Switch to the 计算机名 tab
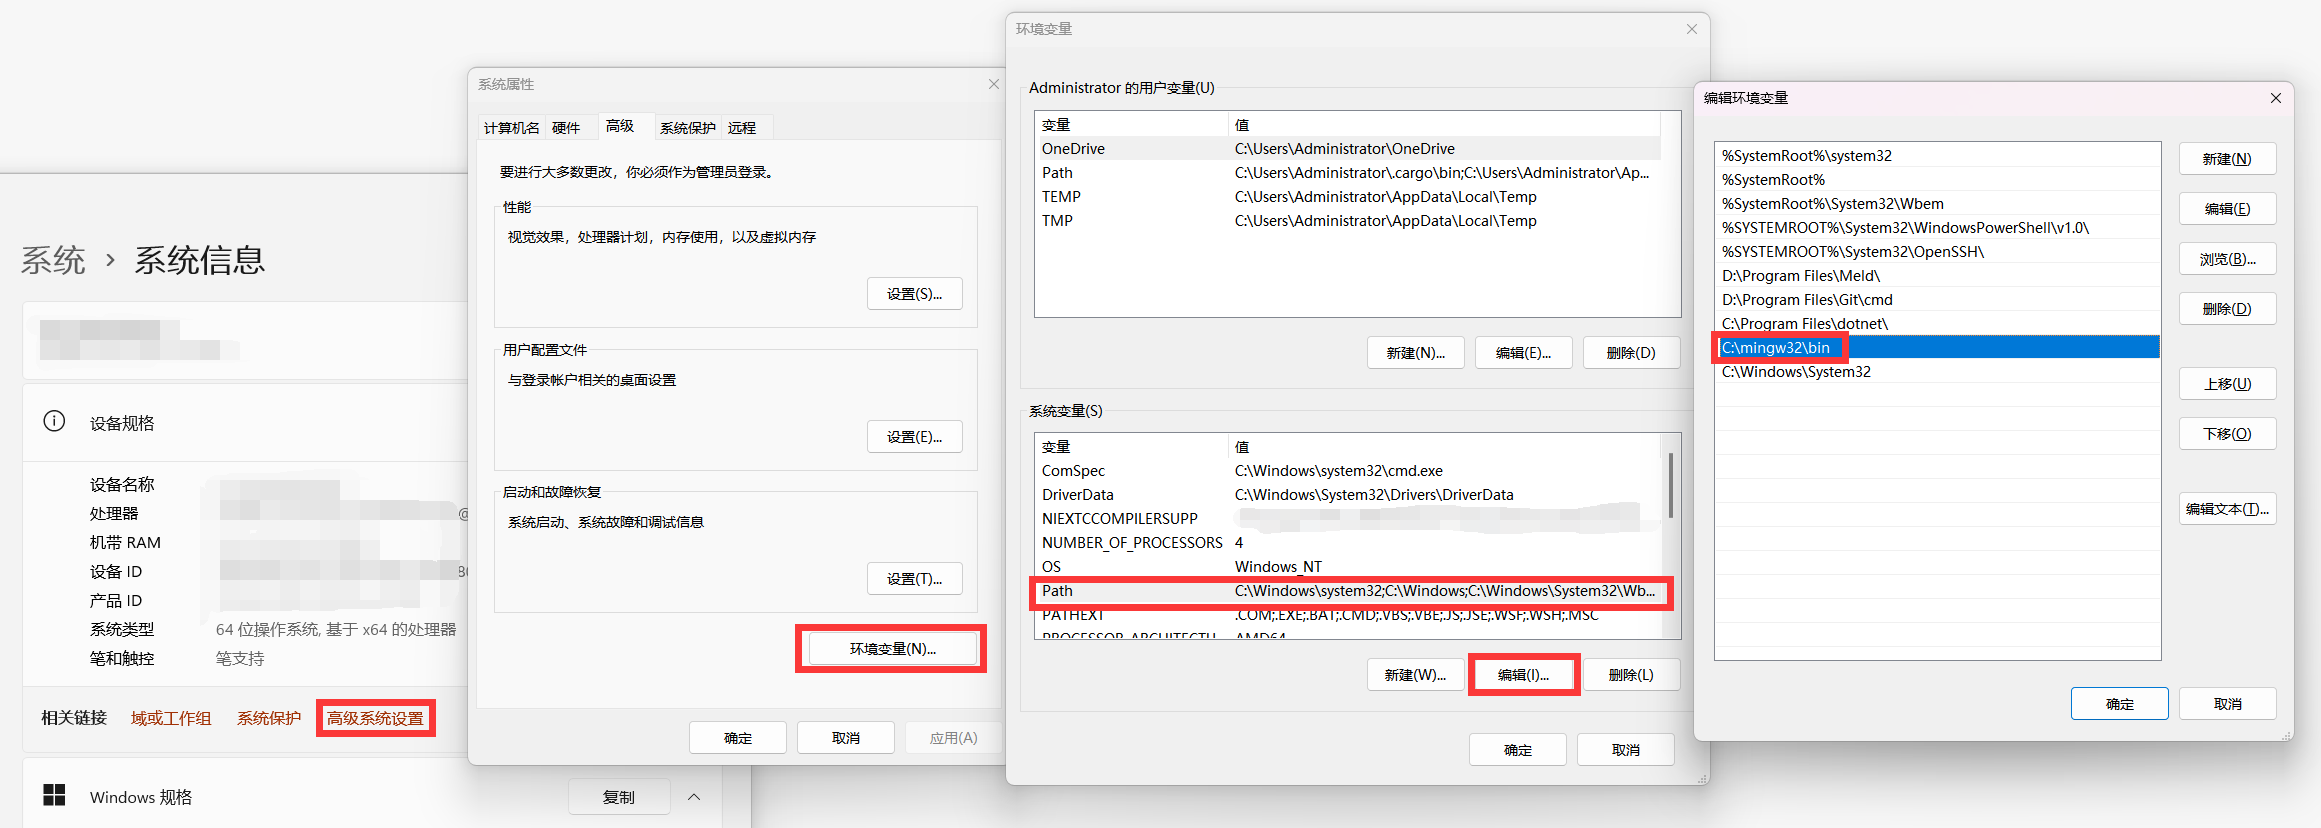Viewport: 2321px width, 828px height. pyautogui.click(x=511, y=128)
